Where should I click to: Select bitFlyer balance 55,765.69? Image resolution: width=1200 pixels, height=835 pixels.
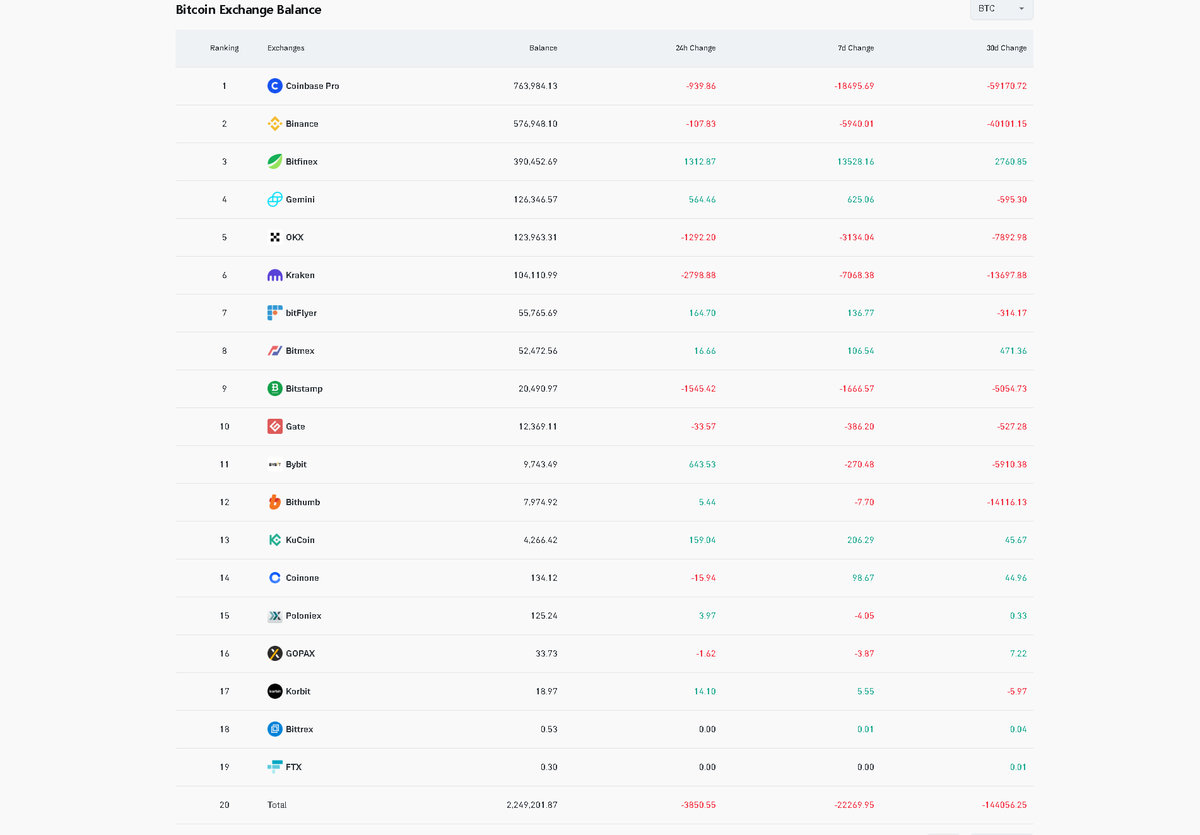tap(537, 313)
